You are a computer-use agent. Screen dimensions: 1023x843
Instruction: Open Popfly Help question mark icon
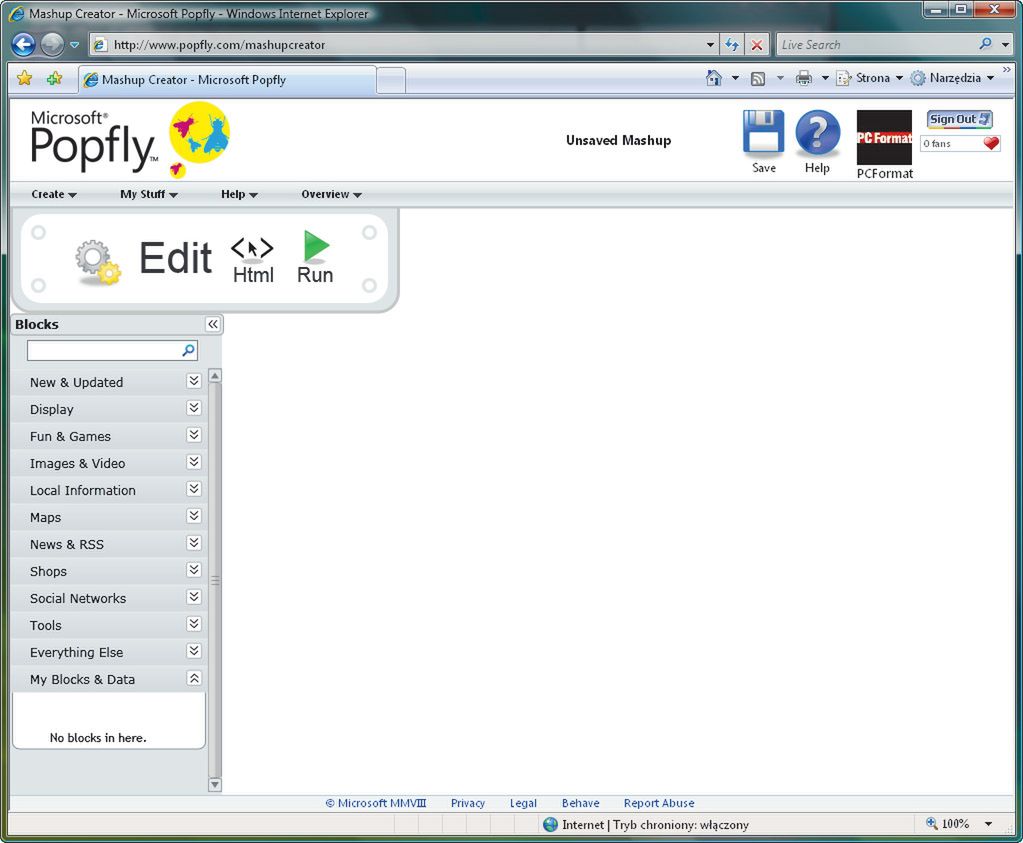817,132
